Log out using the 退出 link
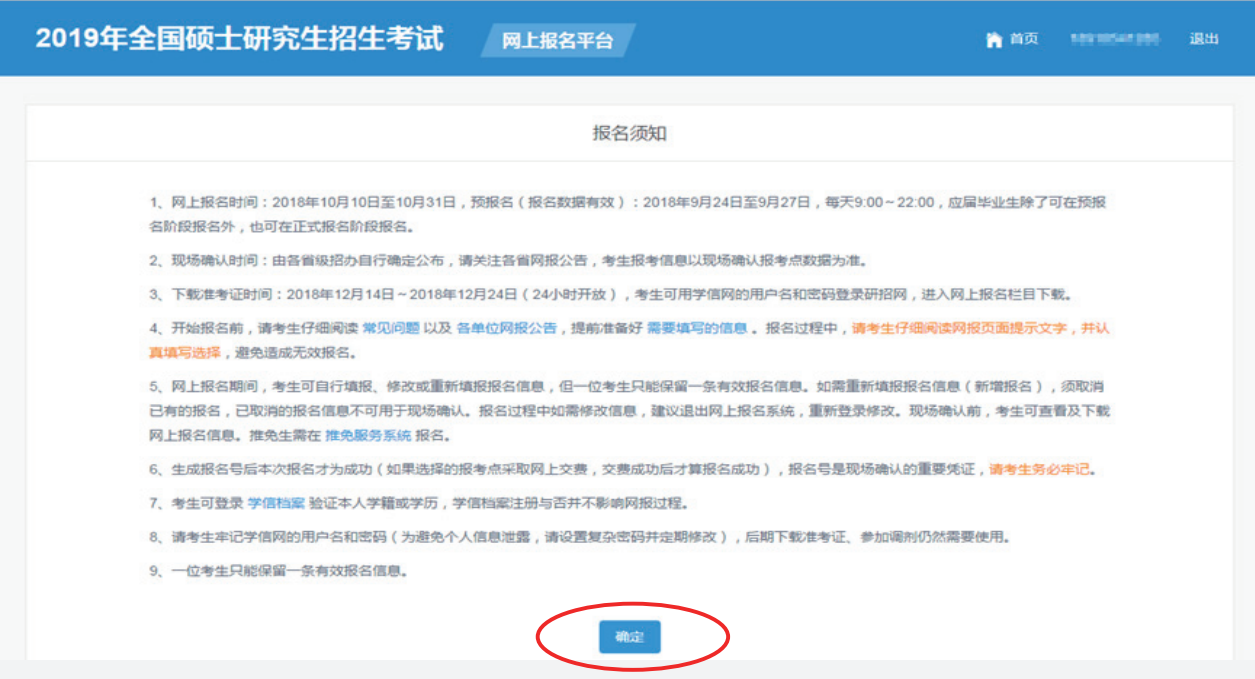The height and width of the screenshot is (679, 1255). point(1203,39)
